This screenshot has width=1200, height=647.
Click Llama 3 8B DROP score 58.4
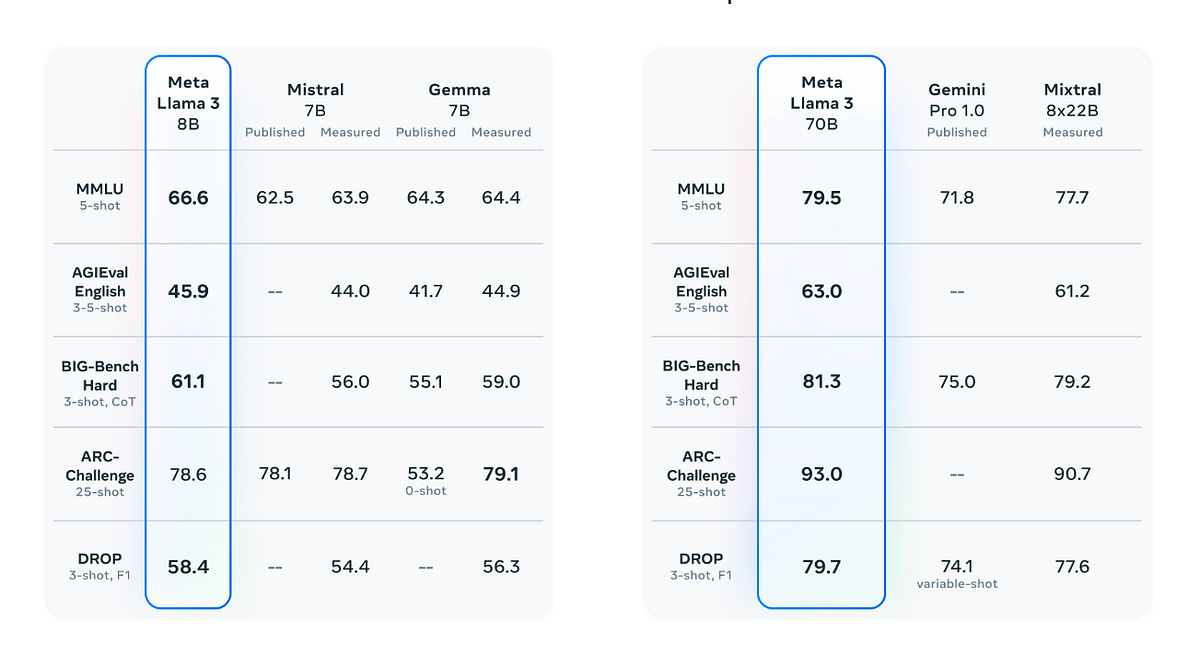188,567
